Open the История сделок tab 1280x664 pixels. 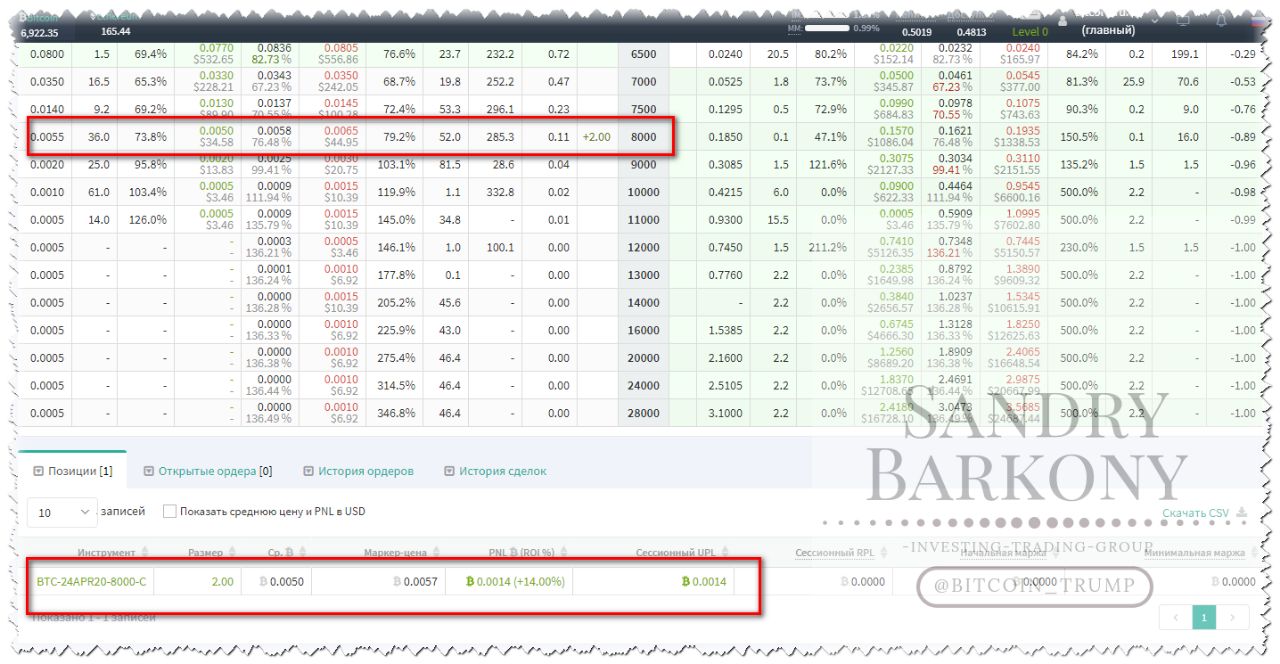point(495,471)
